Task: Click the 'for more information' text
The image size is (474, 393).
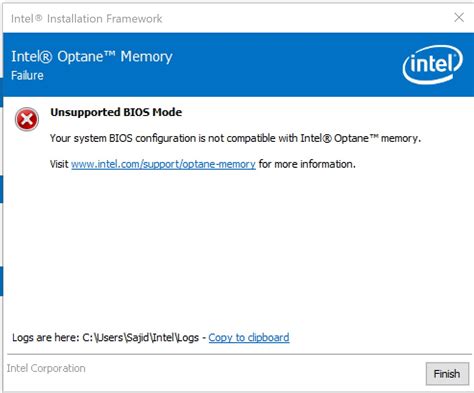Action: point(307,164)
